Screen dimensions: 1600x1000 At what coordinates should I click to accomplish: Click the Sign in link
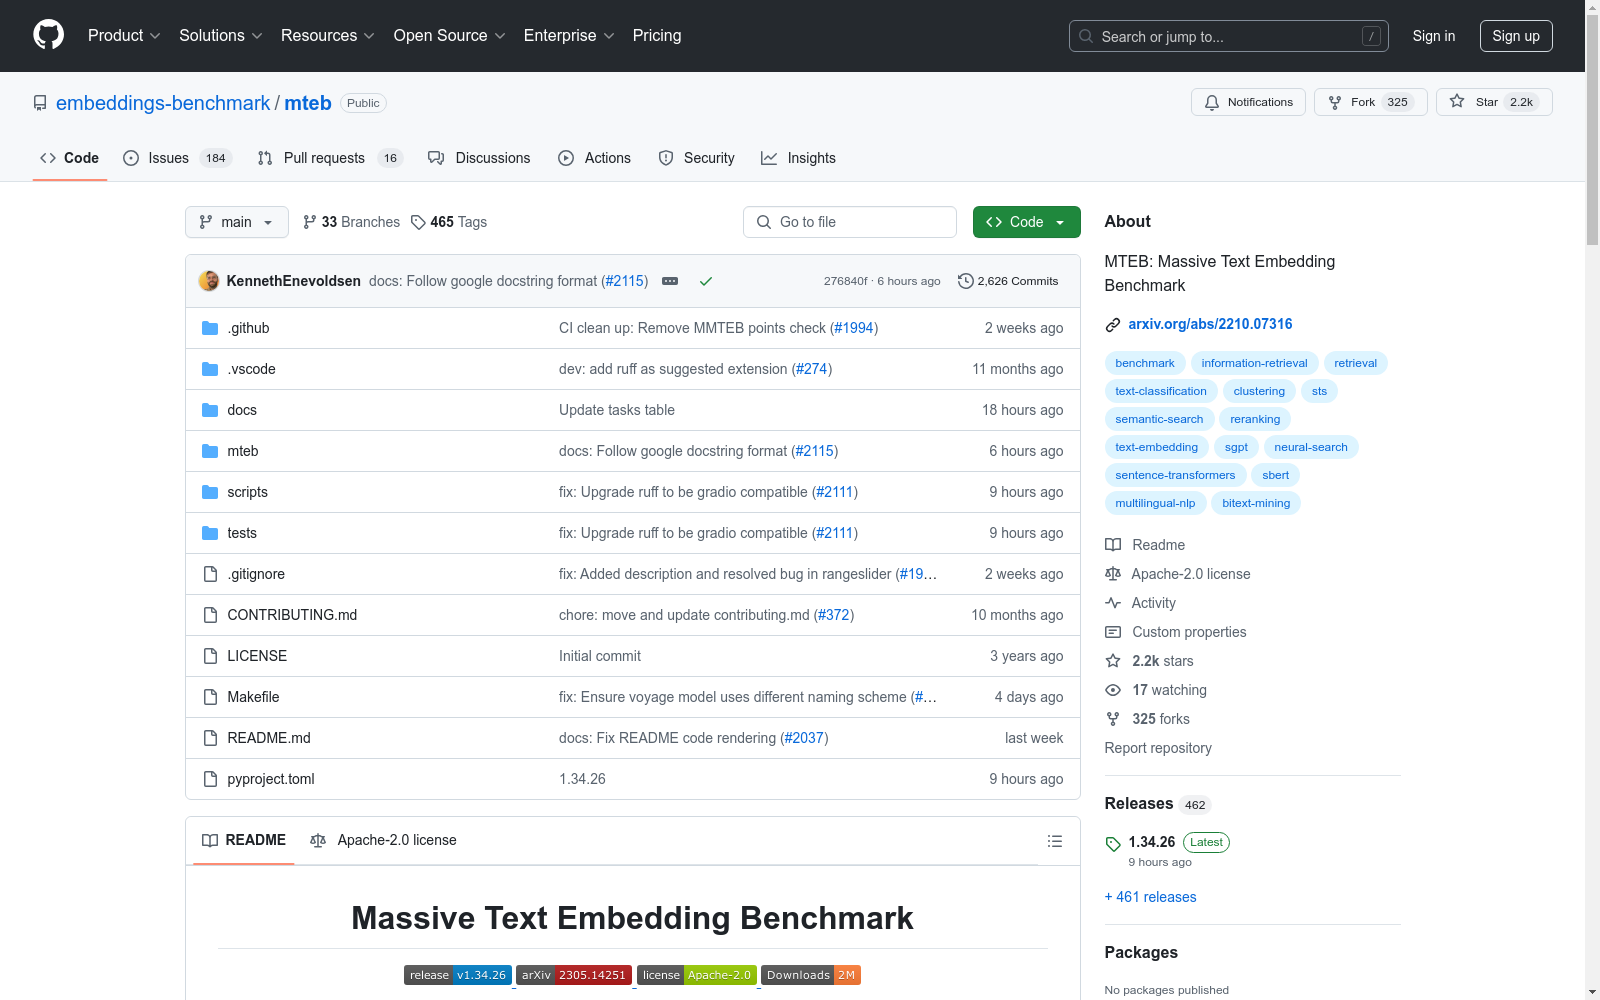pyautogui.click(x=1434, y=36)
